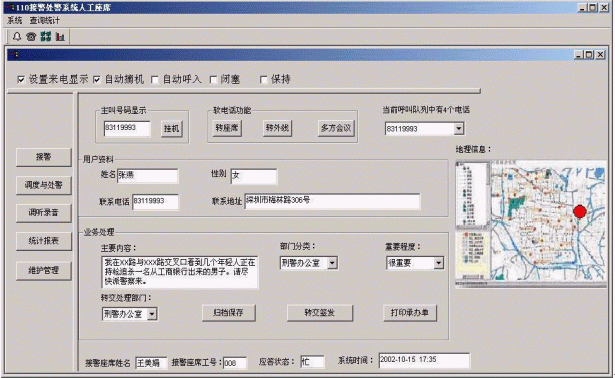Click the map layer list scrollbar
Image resolution: width=615 pixels, height=378 pixels.
[x=488, y=194]
